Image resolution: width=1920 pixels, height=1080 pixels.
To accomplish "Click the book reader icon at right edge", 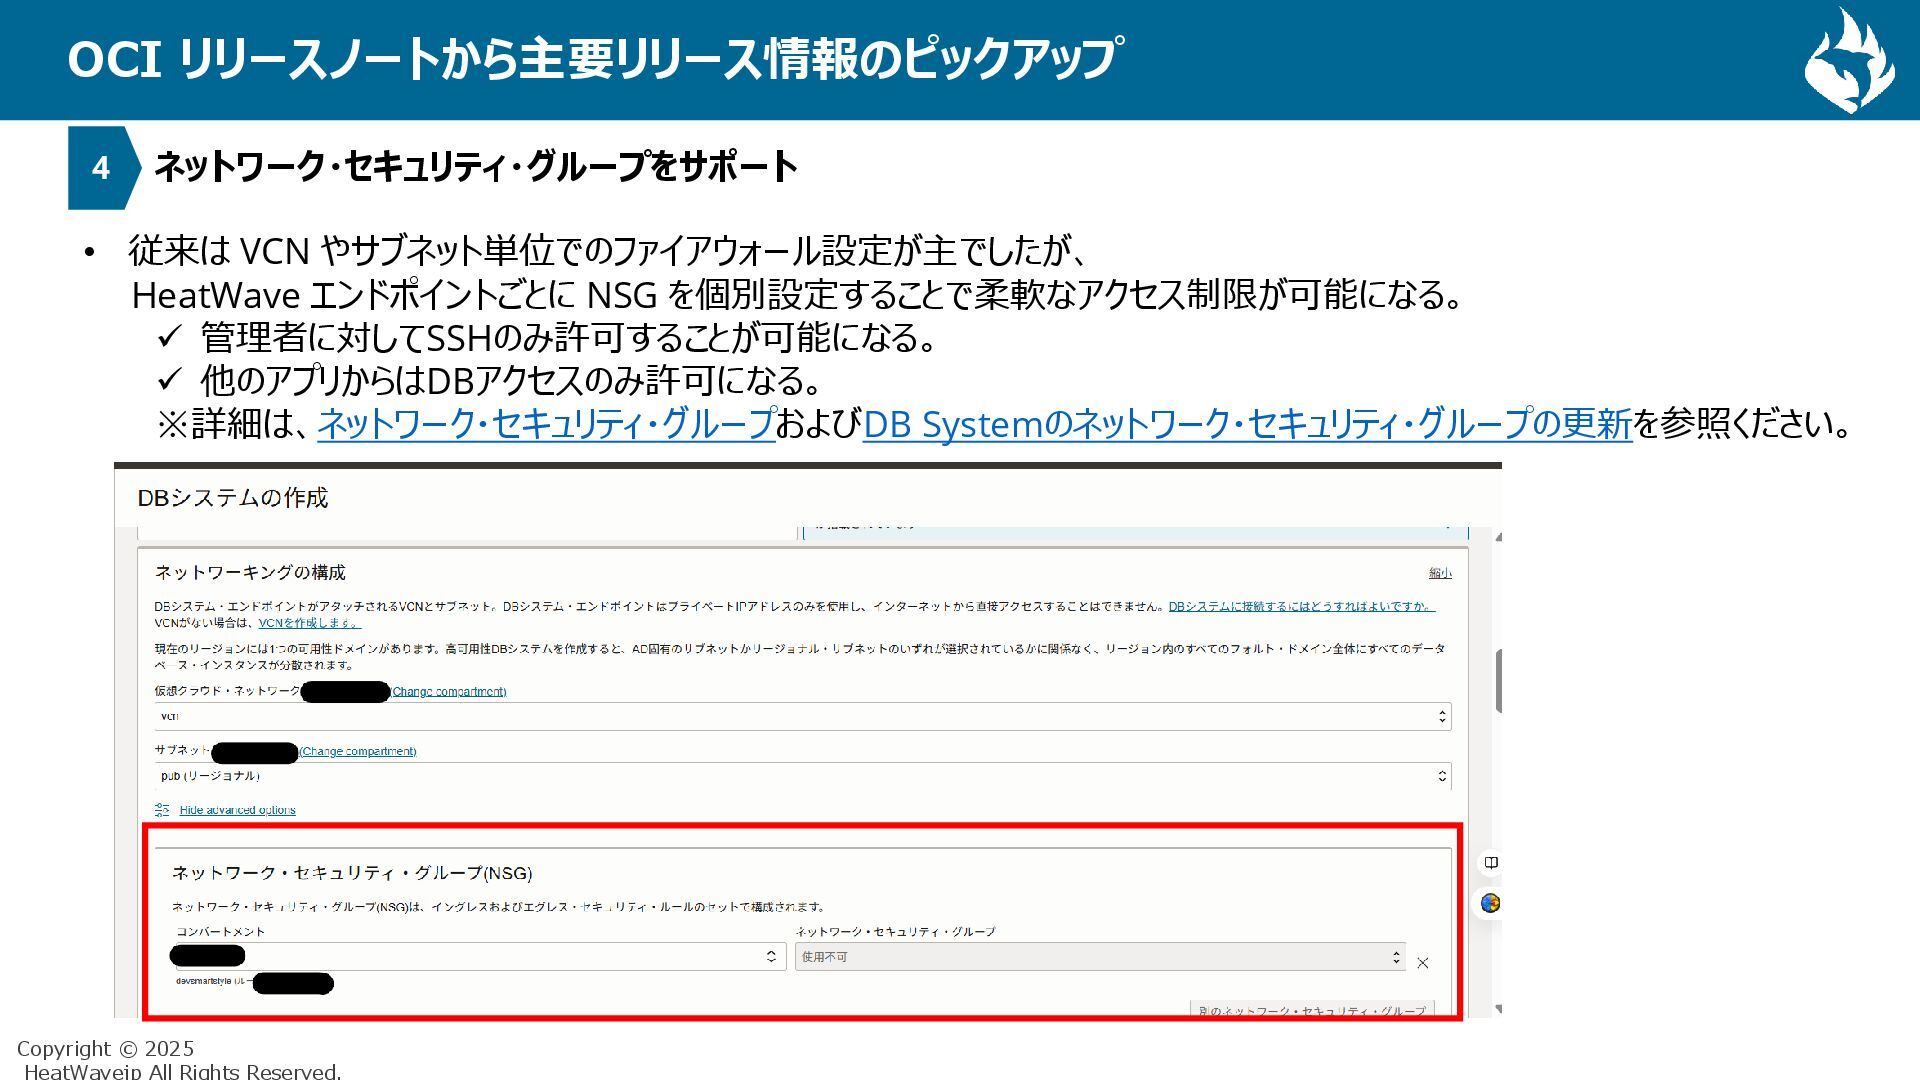I will [1491, 862].
